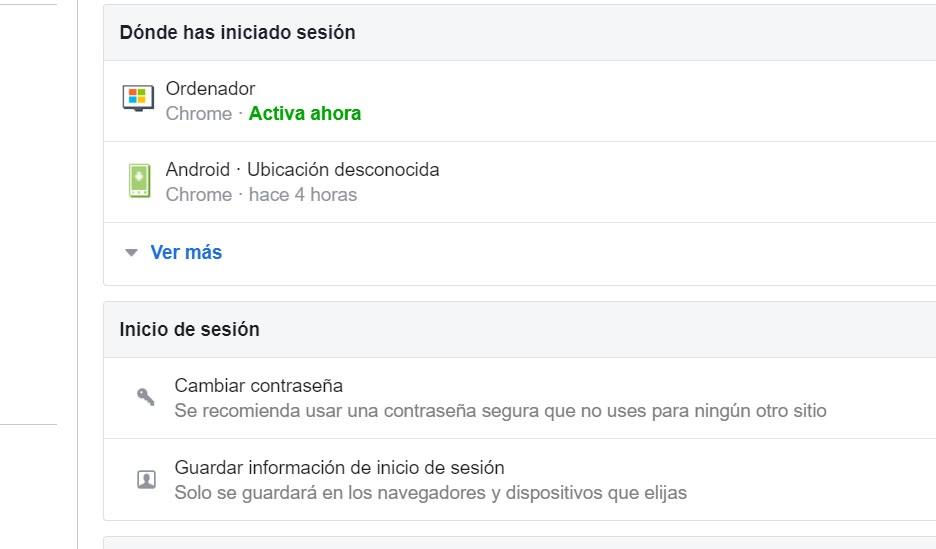Click the secure password recommendation text
936x549 pixels.
500,411
